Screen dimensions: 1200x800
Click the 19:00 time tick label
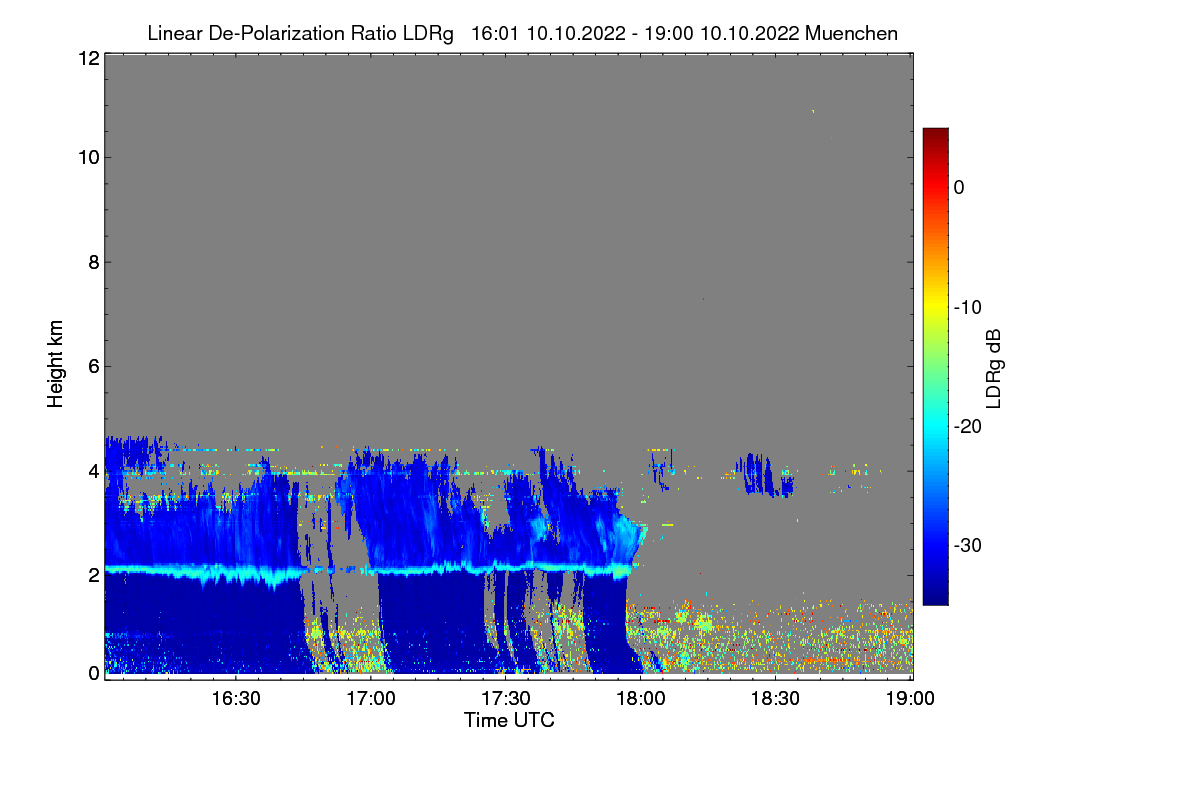tap(911, 698)
